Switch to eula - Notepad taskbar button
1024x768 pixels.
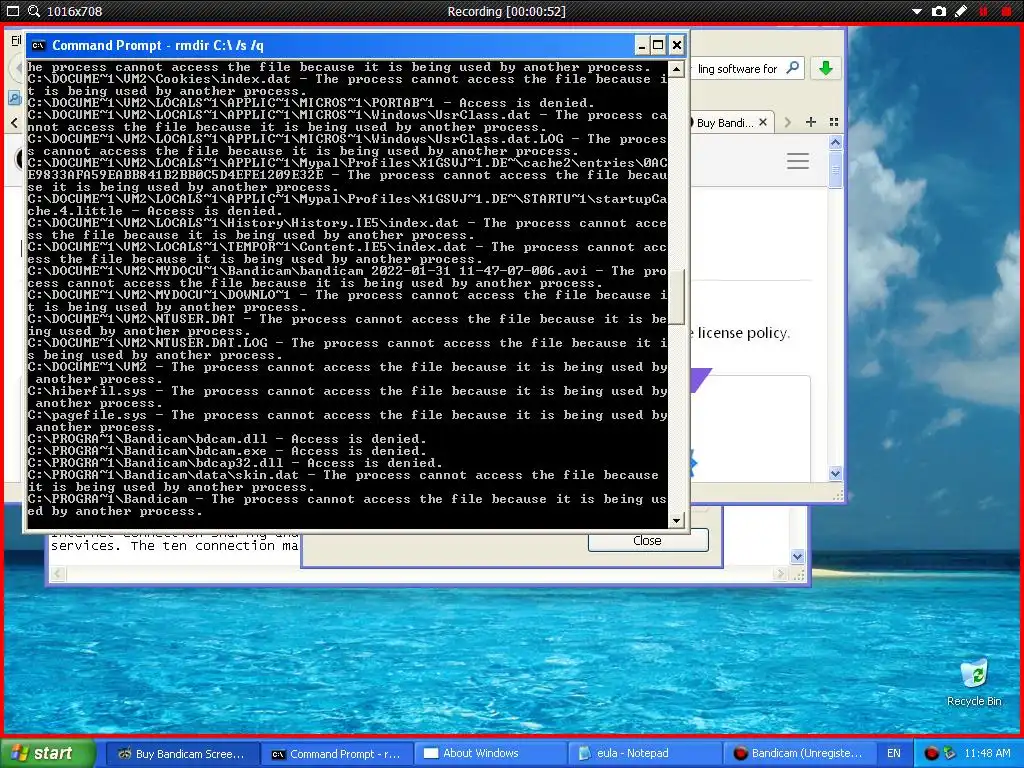[x=645, y=754]
